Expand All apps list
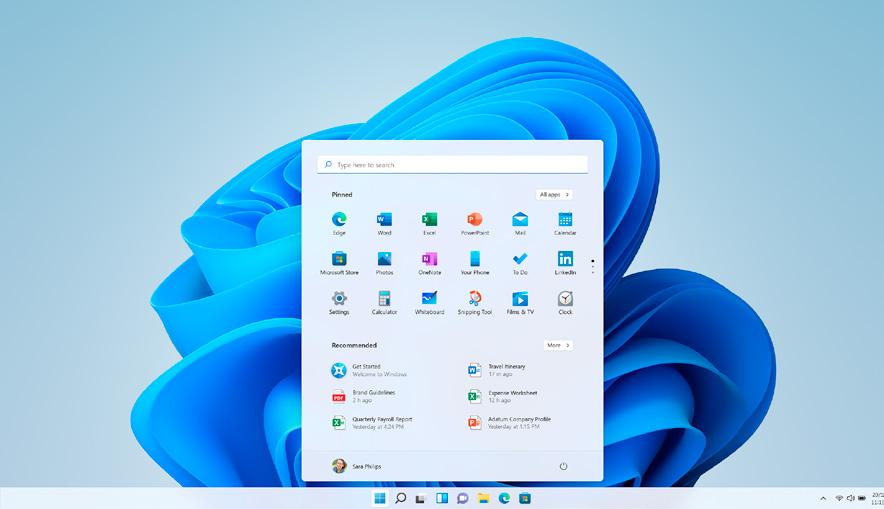The height and width of the screenshot is (509, 884). click(554, 194)
